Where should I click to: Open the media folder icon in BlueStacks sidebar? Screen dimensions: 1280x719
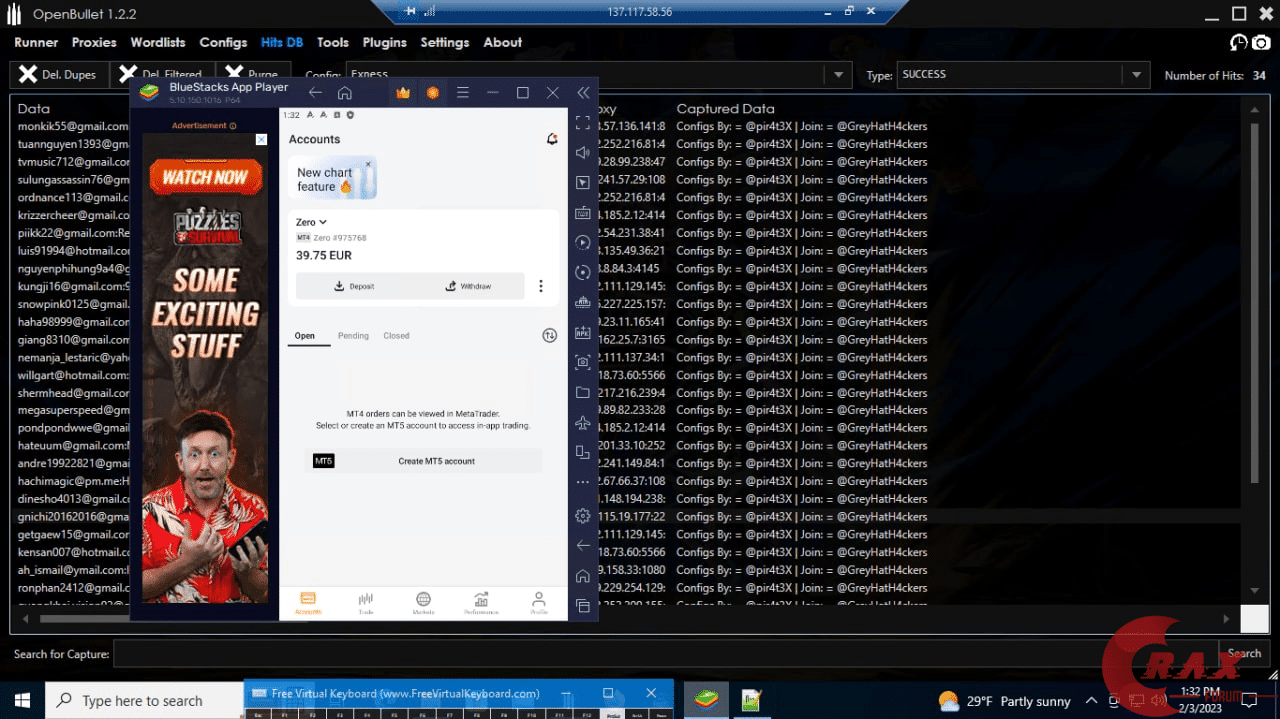coord(583,392)
